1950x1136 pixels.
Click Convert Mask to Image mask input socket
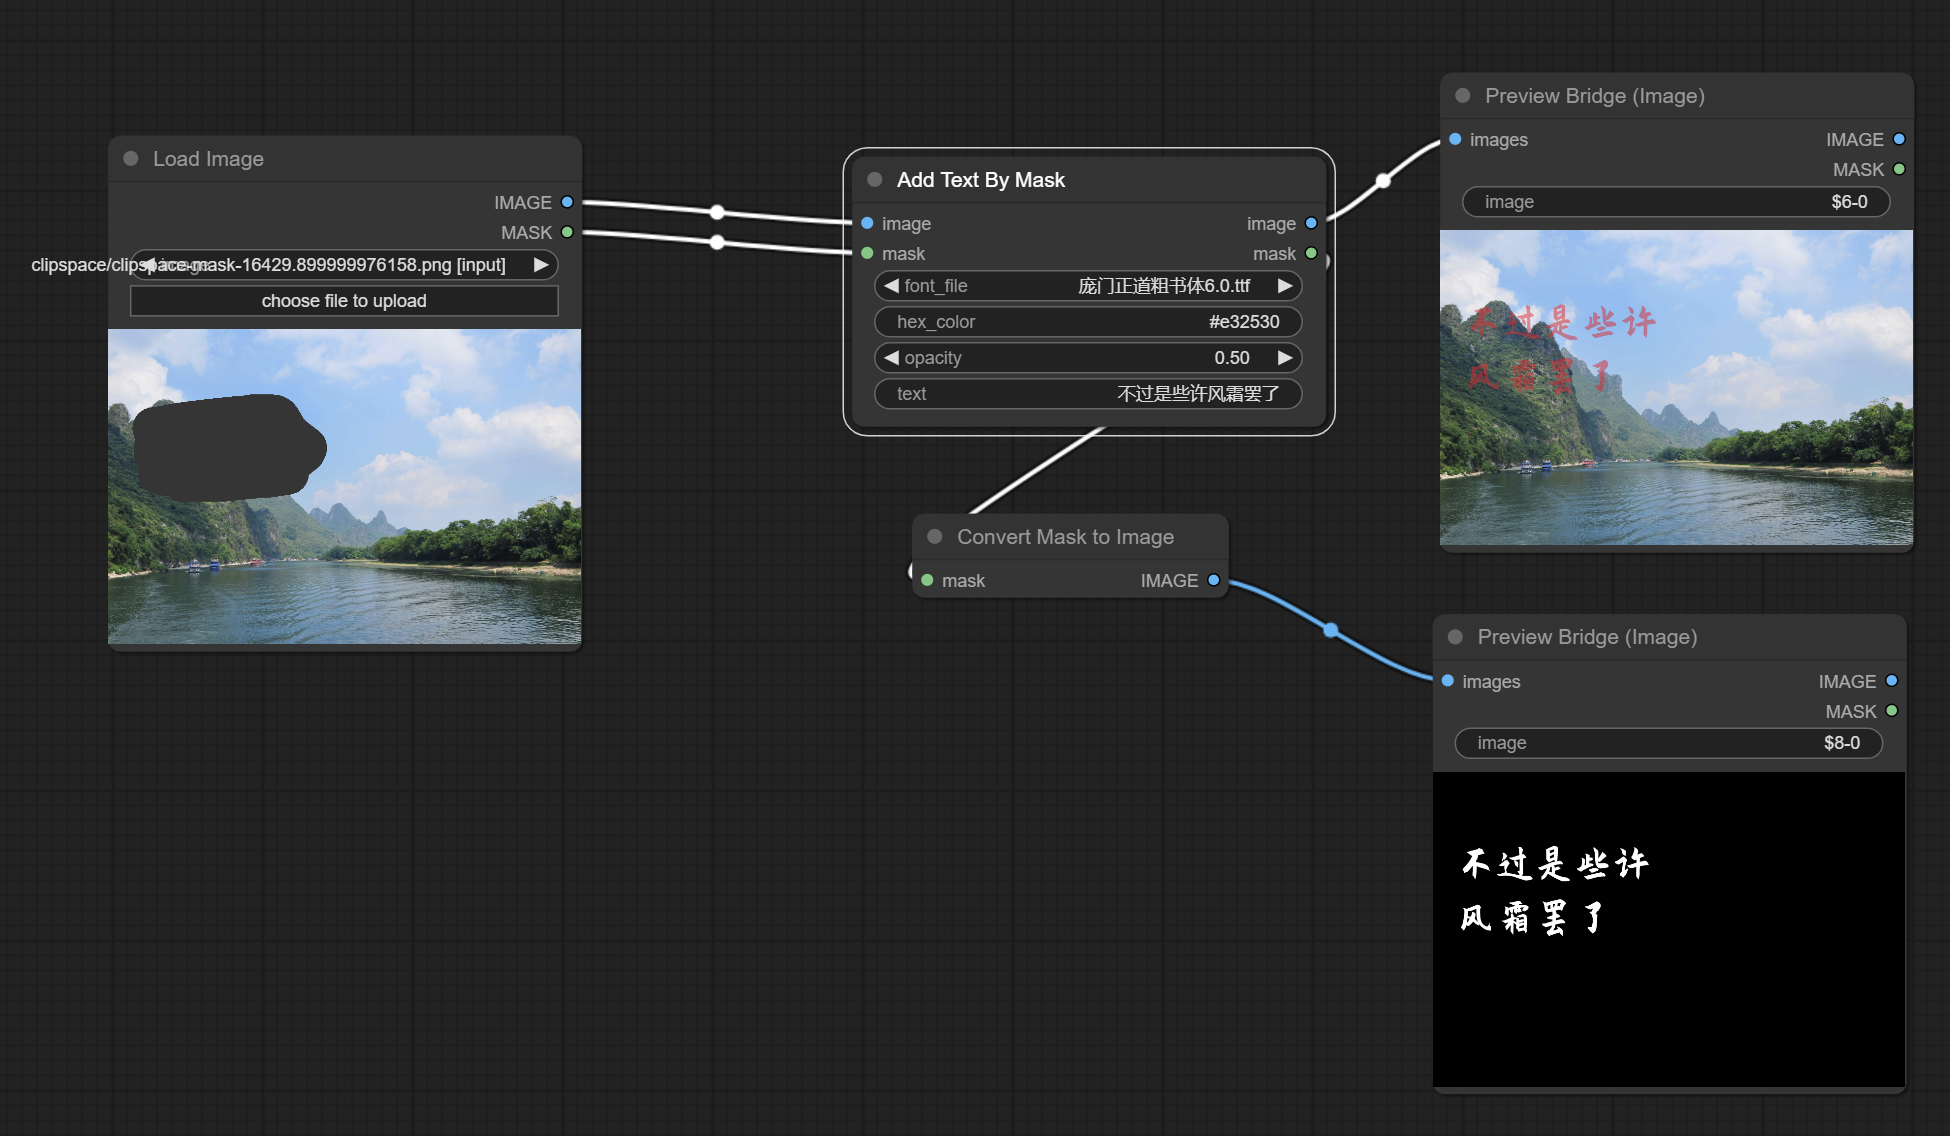click(927, 580)
